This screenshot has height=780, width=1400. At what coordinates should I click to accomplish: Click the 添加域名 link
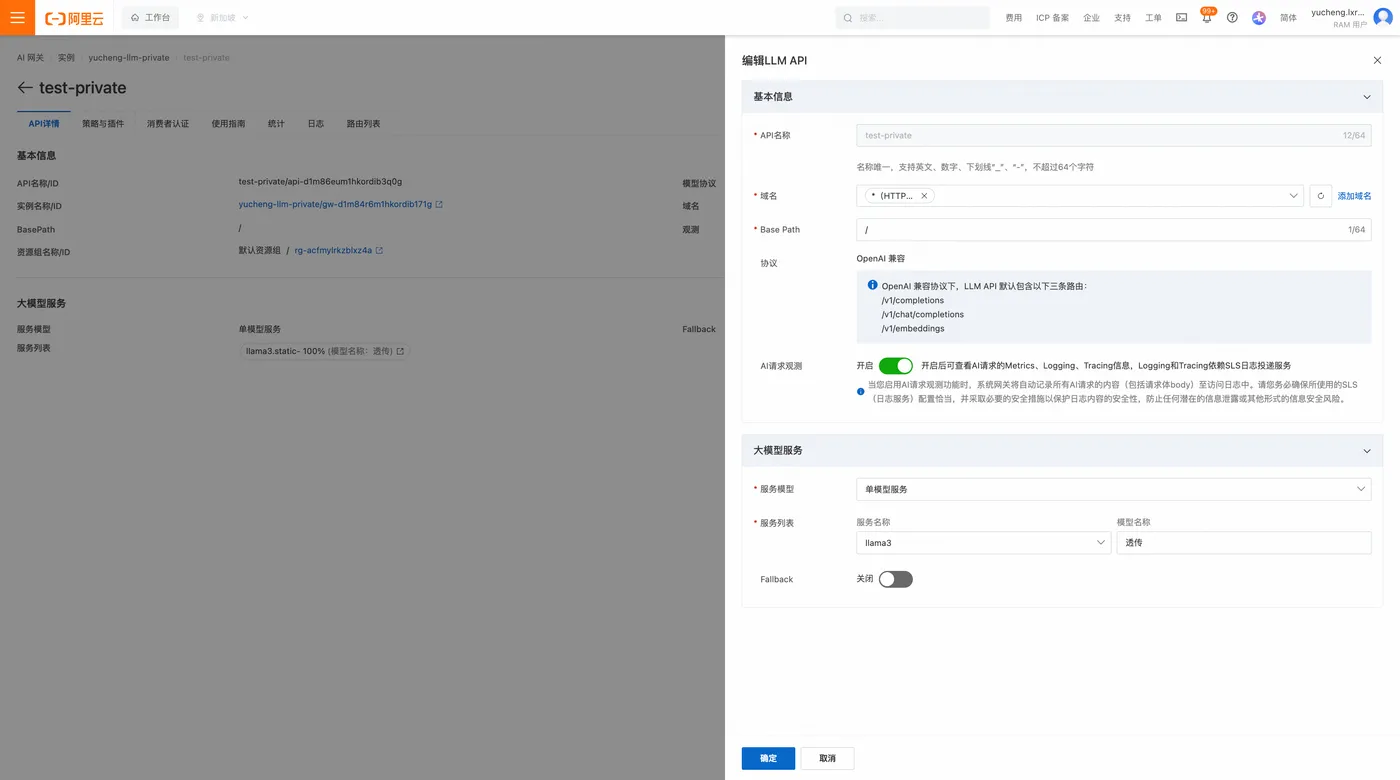click(1355, 196)
